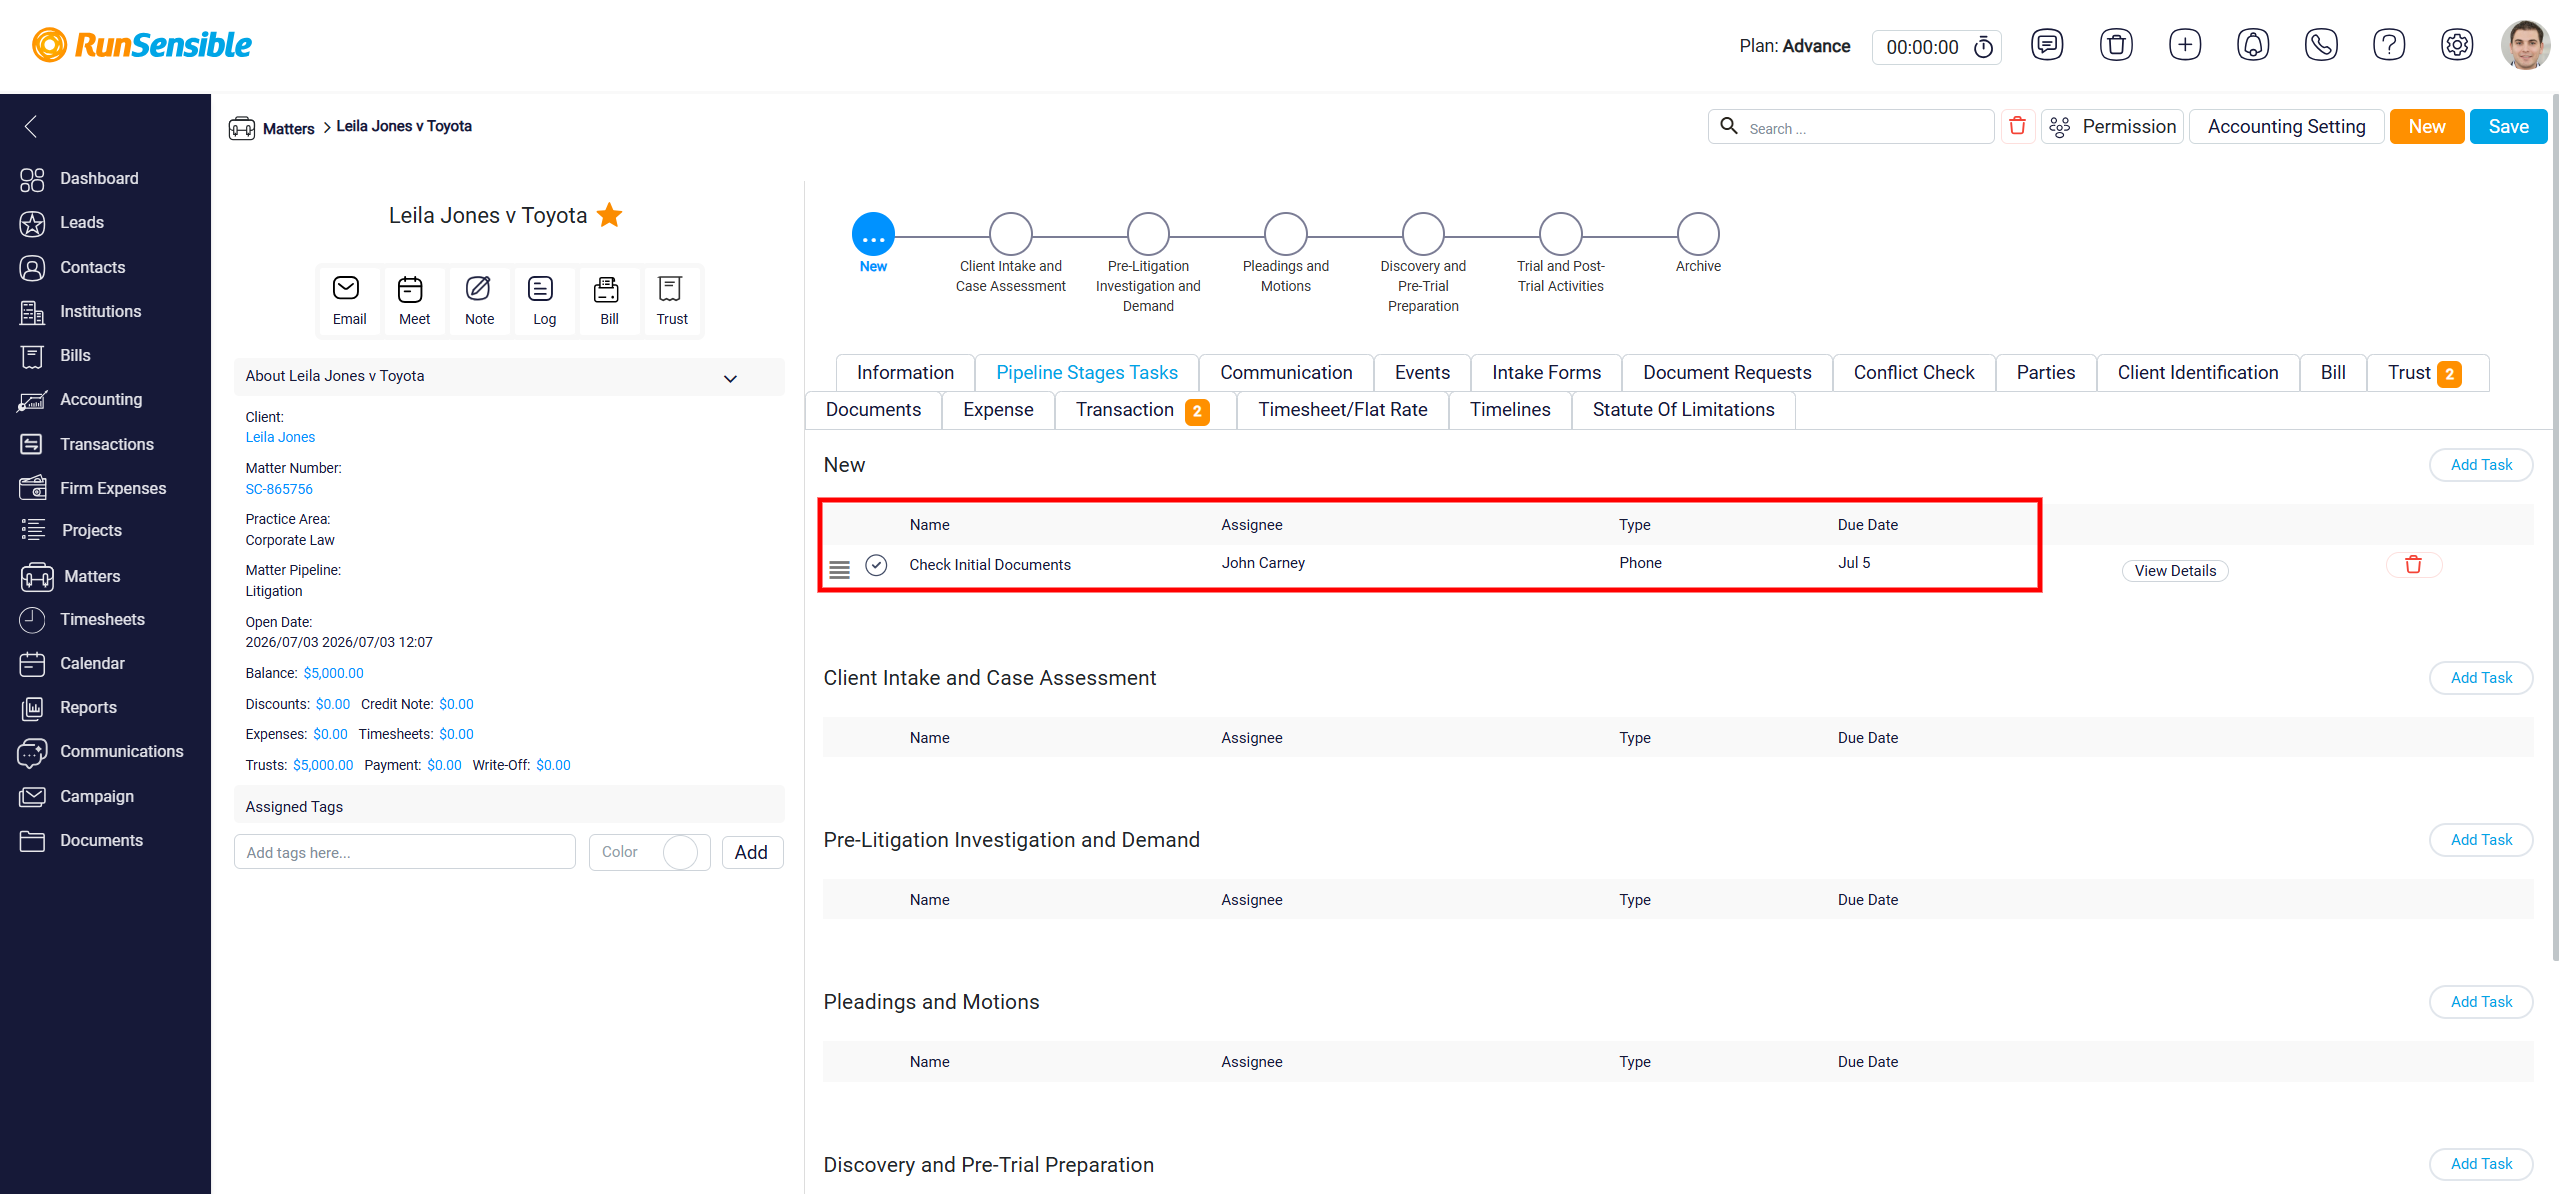2559x1194 pixels.
Task: Open the user profile avatar menu
Action: coord(2524,45)
